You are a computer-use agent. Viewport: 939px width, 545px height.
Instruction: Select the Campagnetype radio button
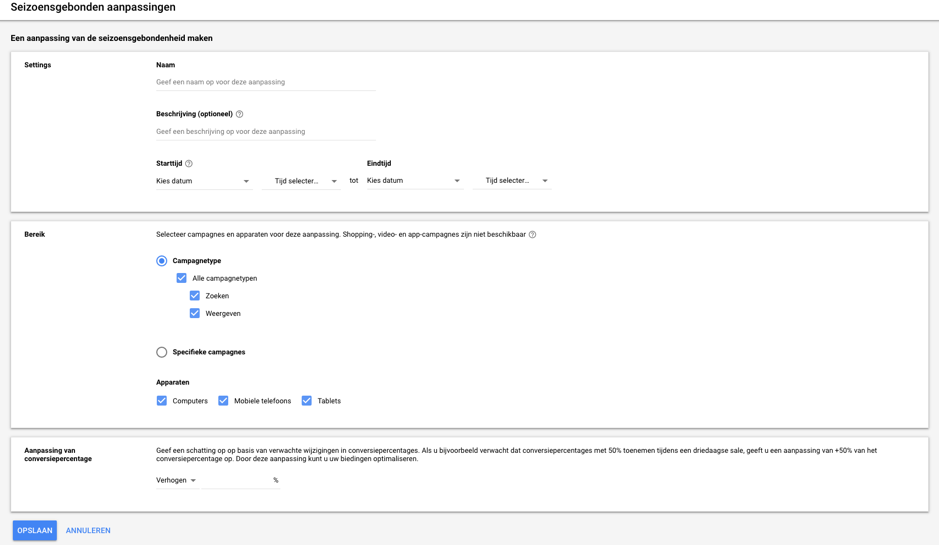coord(162,261)
